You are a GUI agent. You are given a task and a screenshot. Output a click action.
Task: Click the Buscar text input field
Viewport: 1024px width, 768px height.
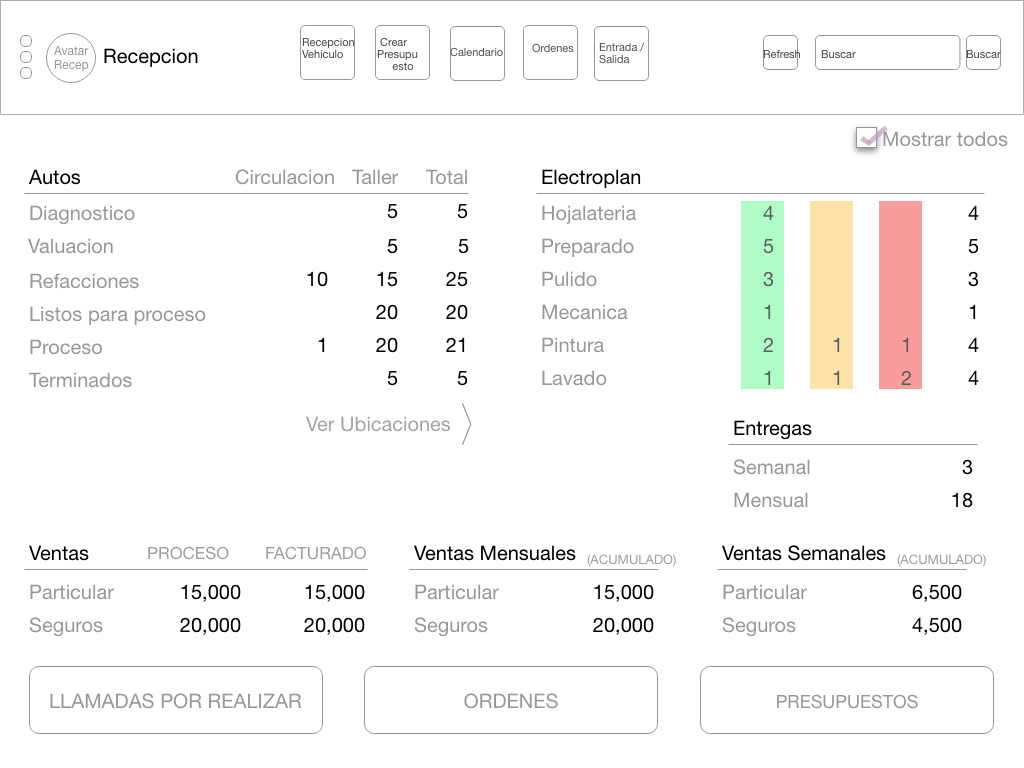[887, 54]
